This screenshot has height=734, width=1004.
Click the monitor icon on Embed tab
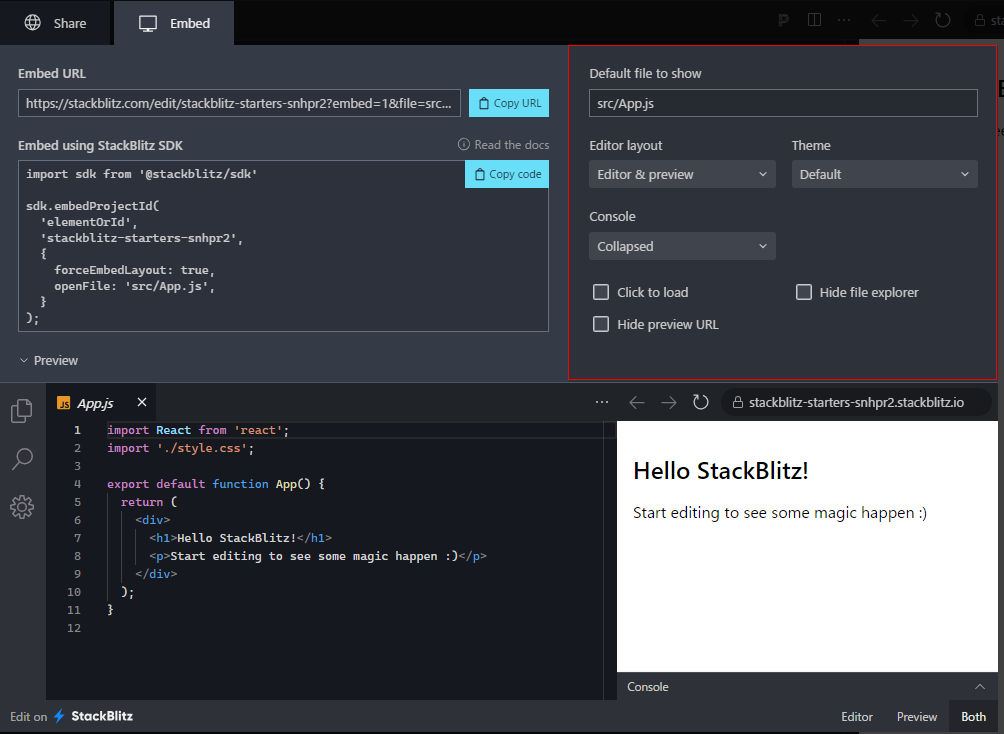148,24
